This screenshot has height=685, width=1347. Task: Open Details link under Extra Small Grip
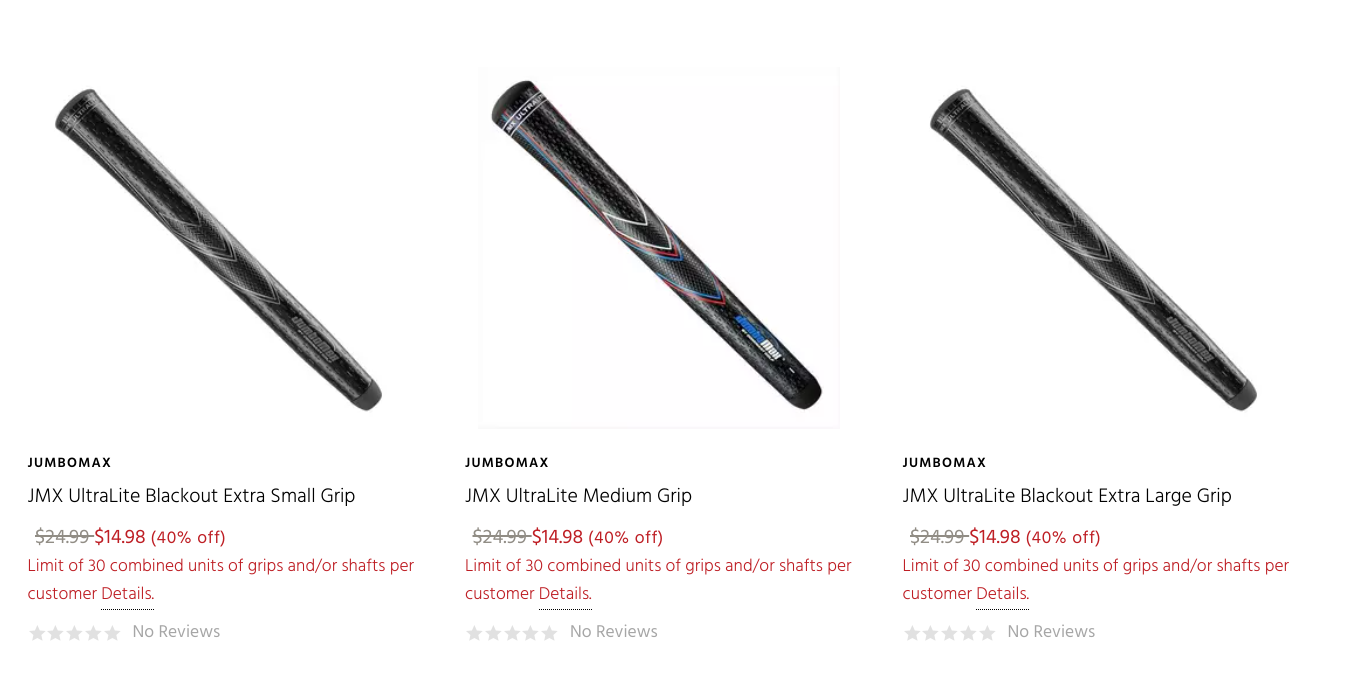pyautogui.click(x=127, y=594)
